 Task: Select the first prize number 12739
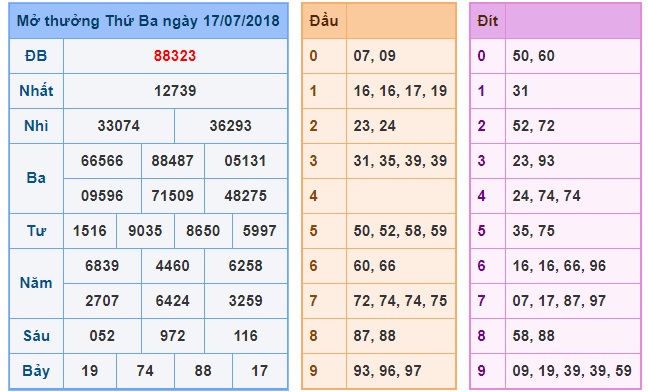(175, 91)
